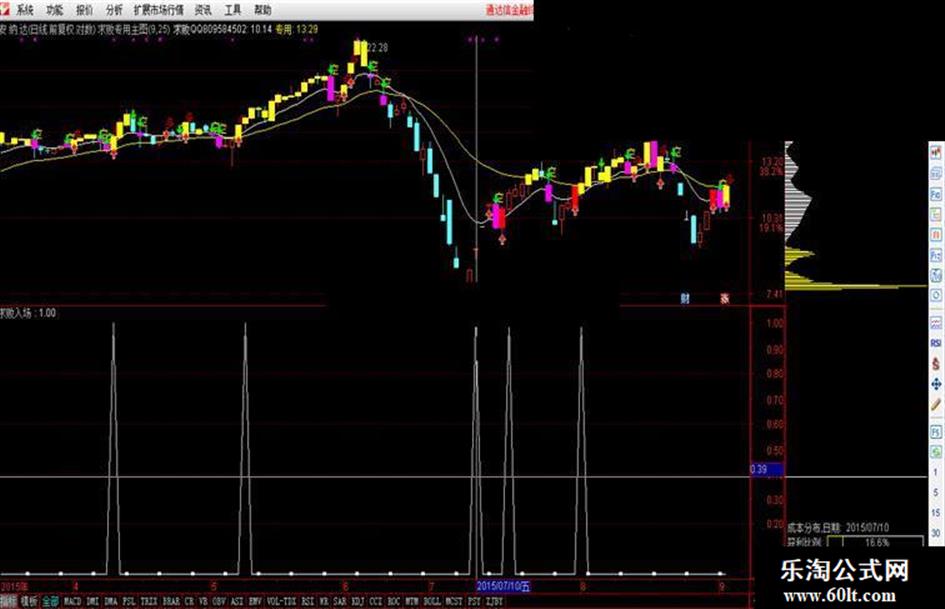The height and width of the screenshot is (609, 945).
Task: Click the 16.6% profit ratio bar
Action: tap(876, 542)
